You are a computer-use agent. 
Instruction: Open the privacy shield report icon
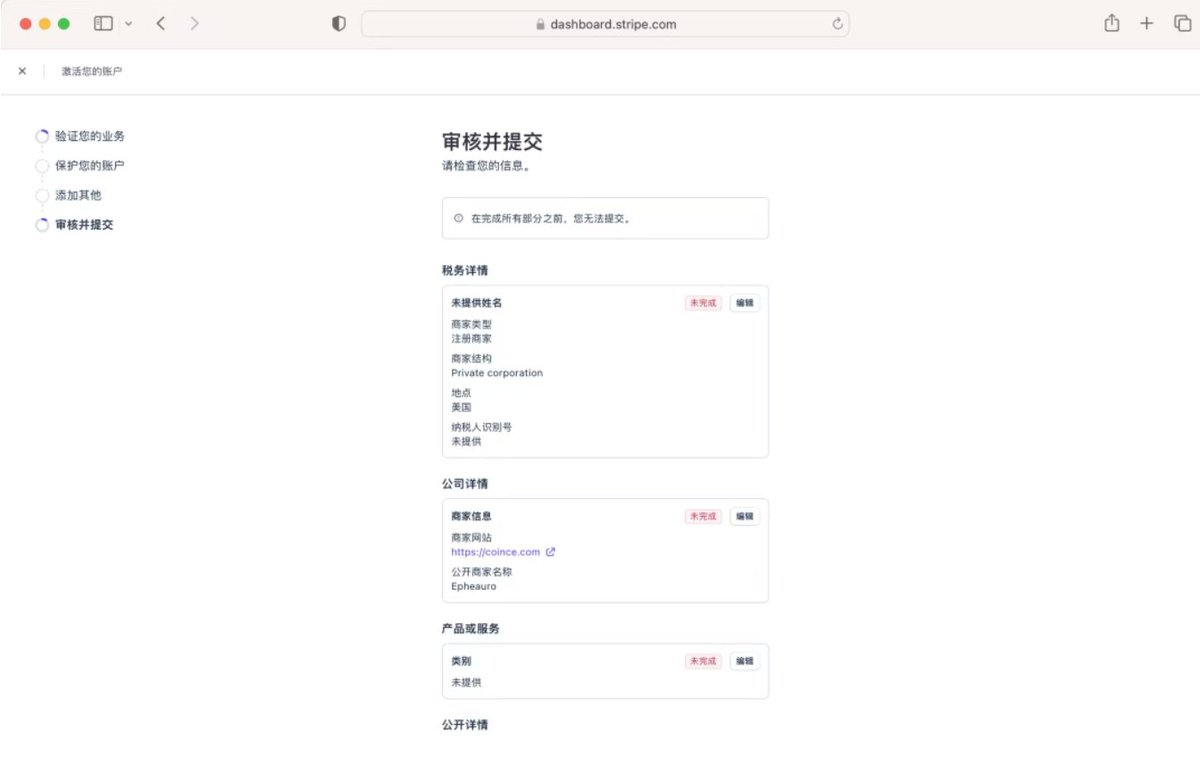coord(339,24)
